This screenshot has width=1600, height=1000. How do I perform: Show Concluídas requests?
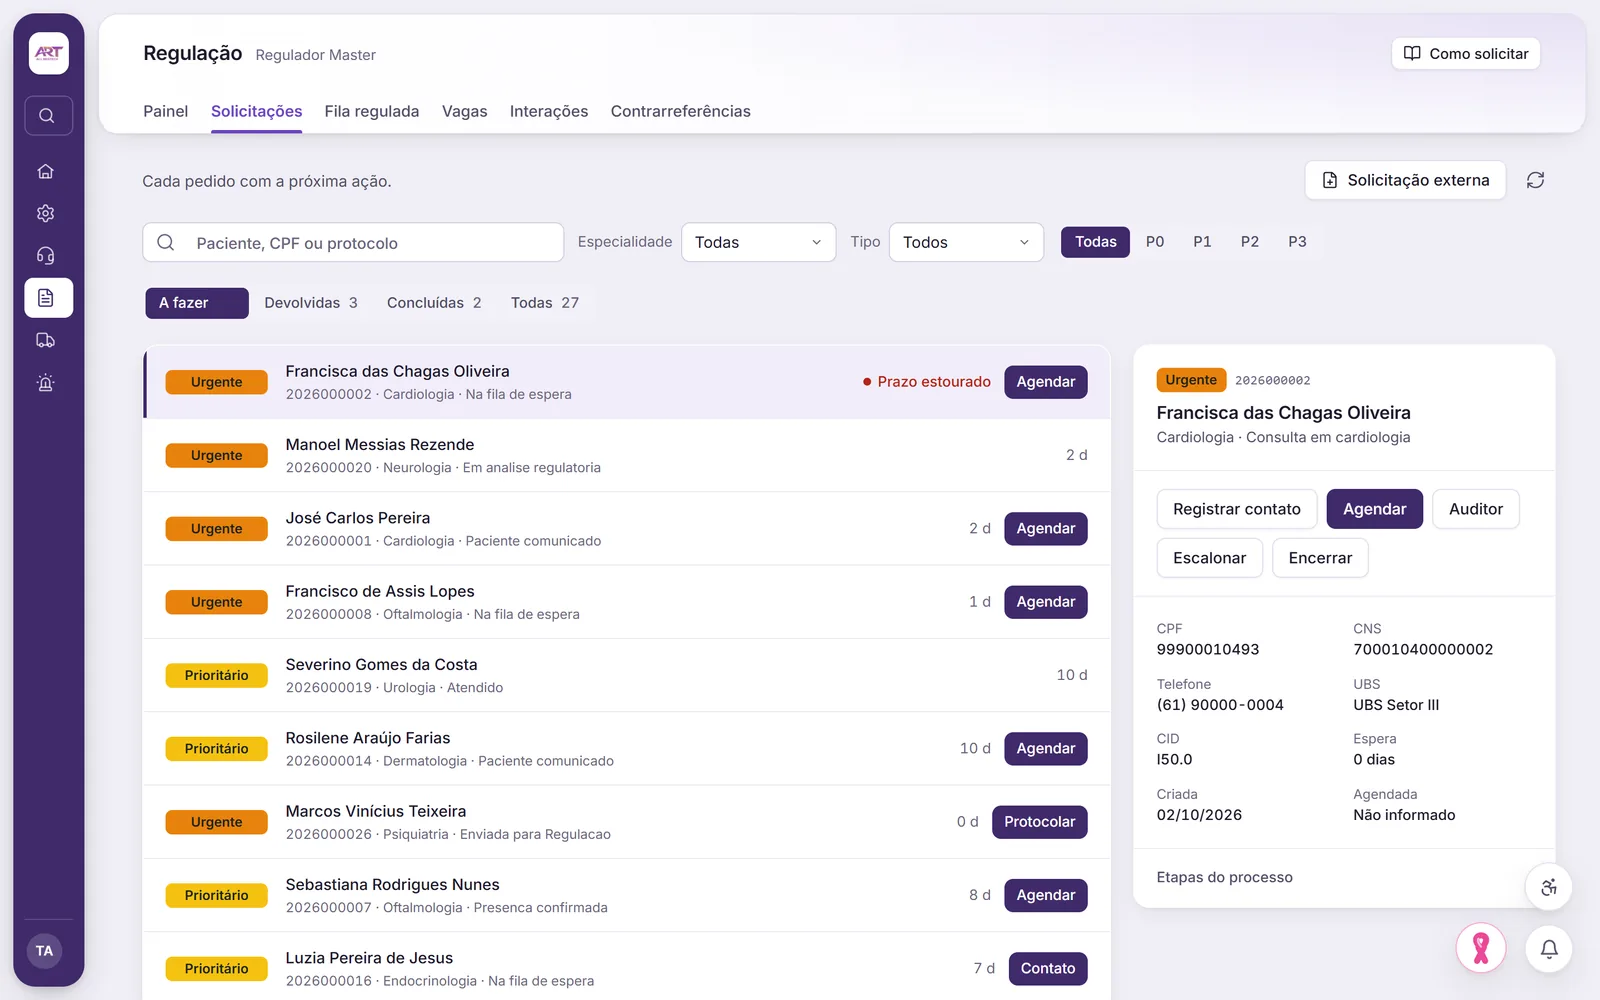click(x=434, y=303)
